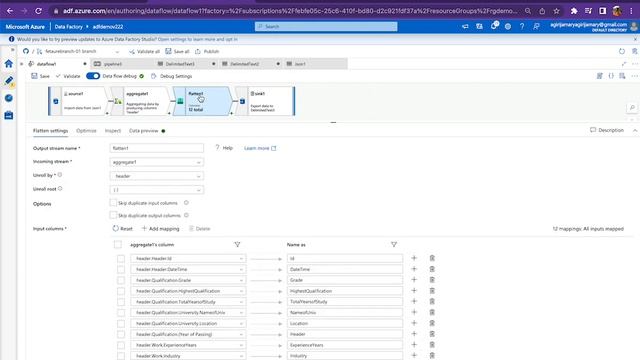Viewport: 640px width, 360px height.
Task: Tick the checkbox for header.Header.DateTime row
Action: coord(121,269)
